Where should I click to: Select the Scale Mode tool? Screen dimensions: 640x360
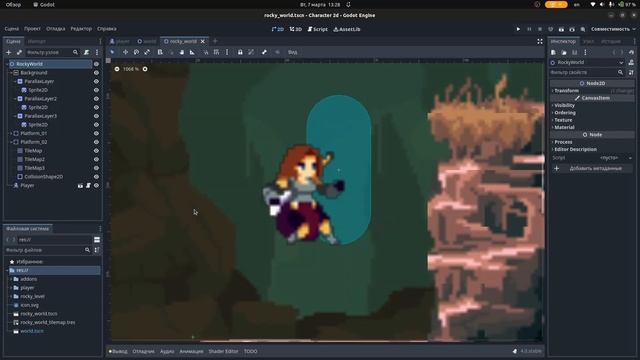[x=147, y=52]
